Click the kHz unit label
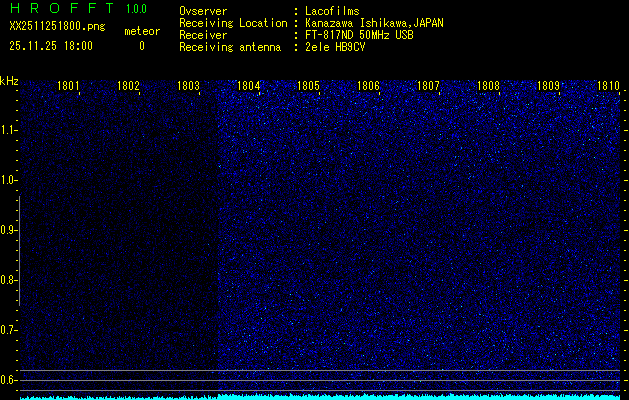629x400 pixels. [x=9, y=81]
